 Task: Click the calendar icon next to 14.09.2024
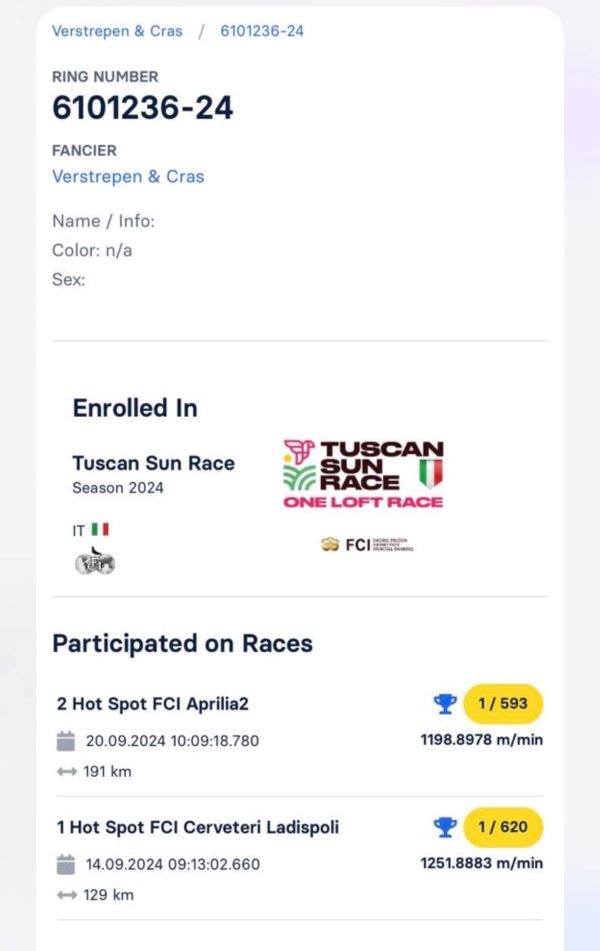click(66, 864)
